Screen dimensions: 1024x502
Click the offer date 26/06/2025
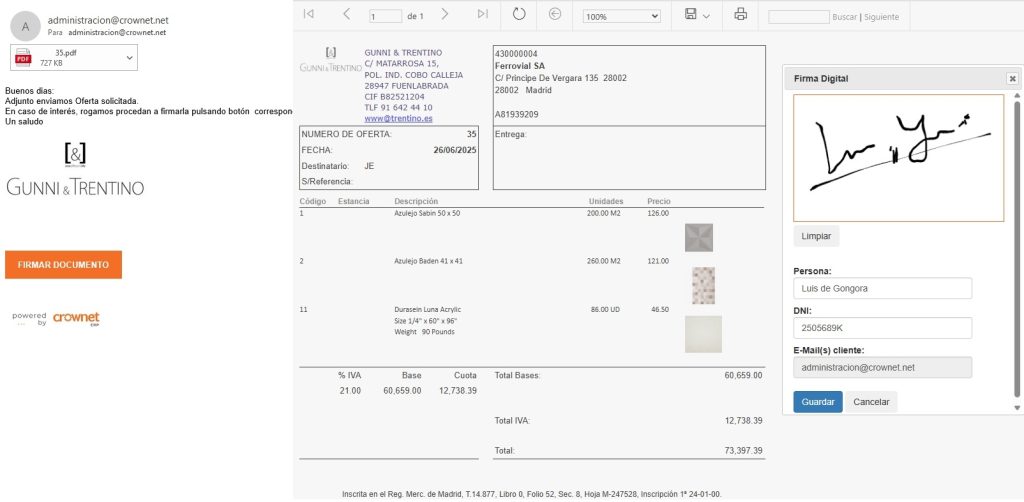click(x=455, y=150)
